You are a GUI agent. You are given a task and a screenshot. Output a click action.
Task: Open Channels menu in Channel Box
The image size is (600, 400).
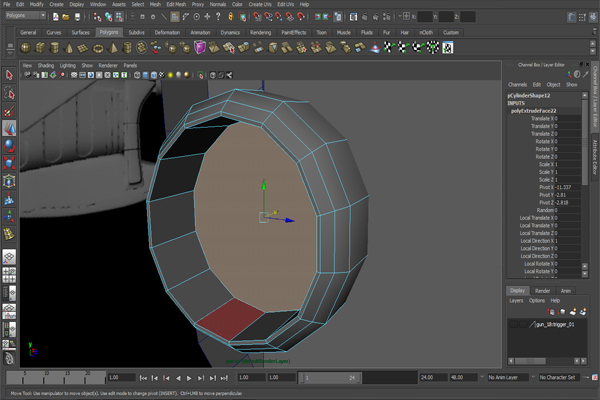[517, 85]
